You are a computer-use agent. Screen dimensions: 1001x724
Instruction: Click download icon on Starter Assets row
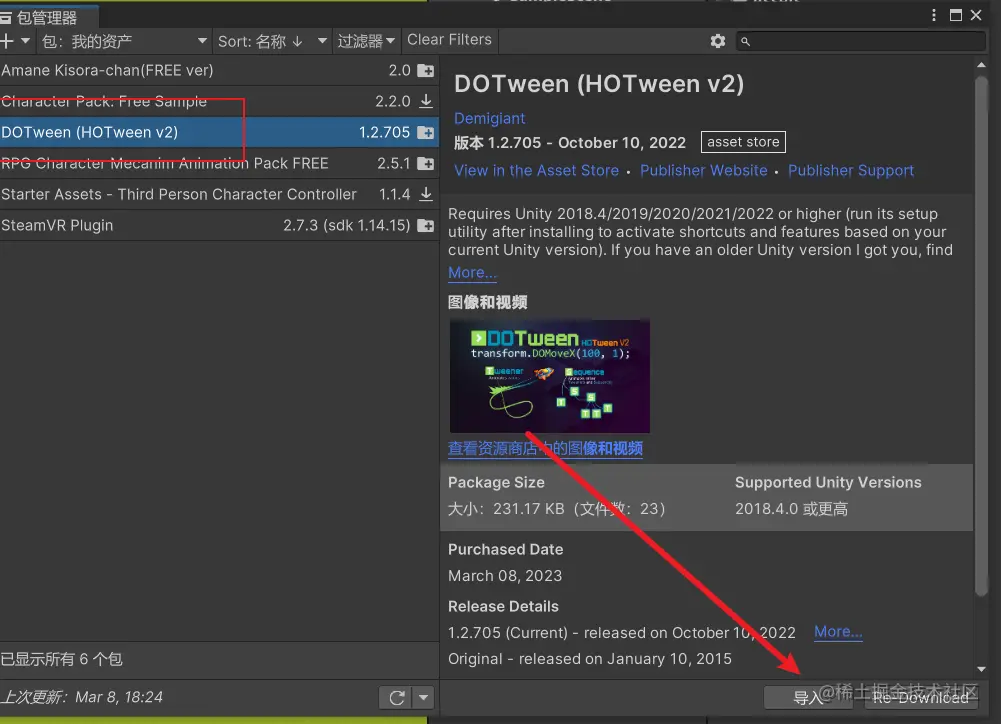426,194
